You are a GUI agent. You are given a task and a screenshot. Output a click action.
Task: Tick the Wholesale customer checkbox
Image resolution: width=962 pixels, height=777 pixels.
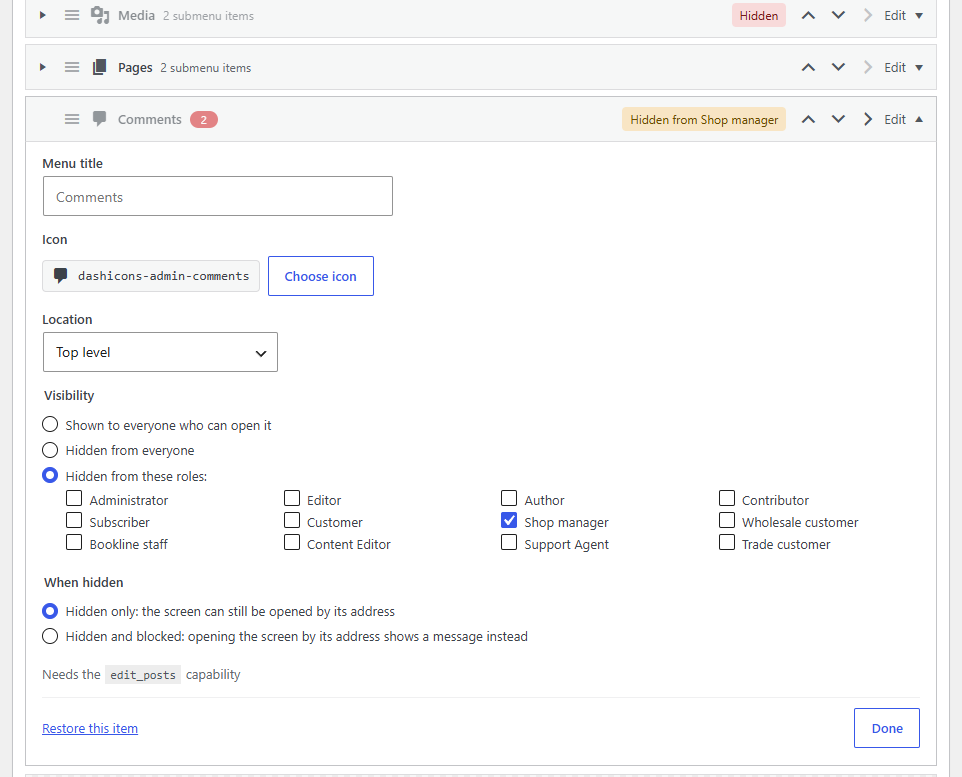coord(727,520)
